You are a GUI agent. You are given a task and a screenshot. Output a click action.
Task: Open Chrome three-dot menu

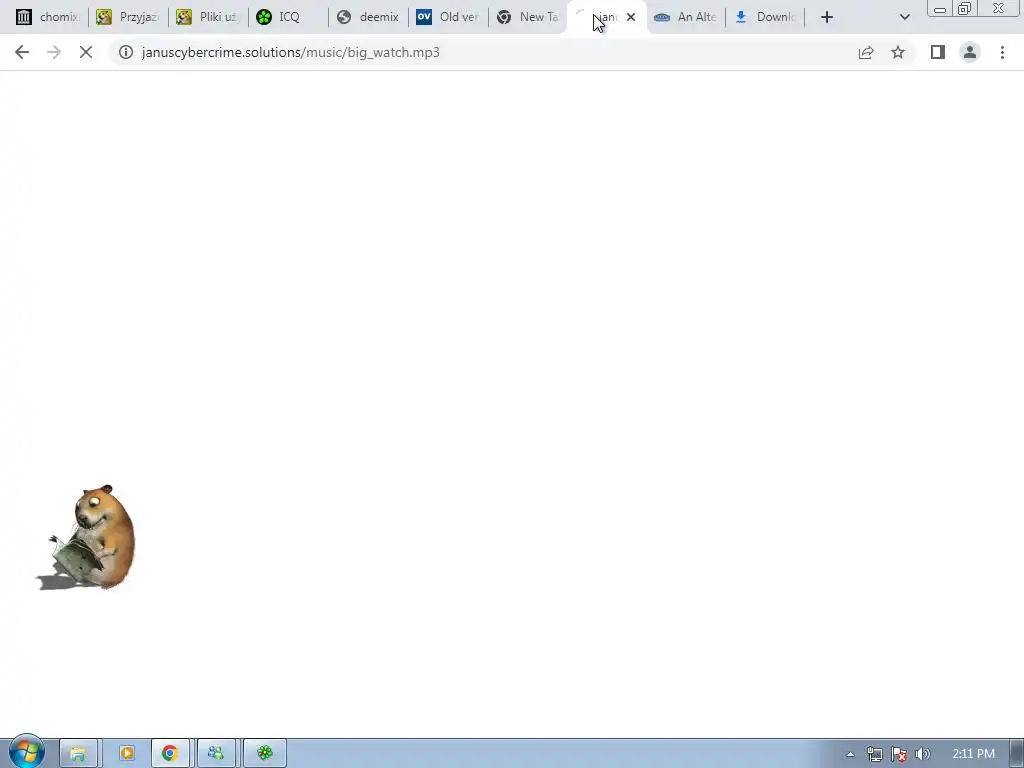tap(1002, 52)
